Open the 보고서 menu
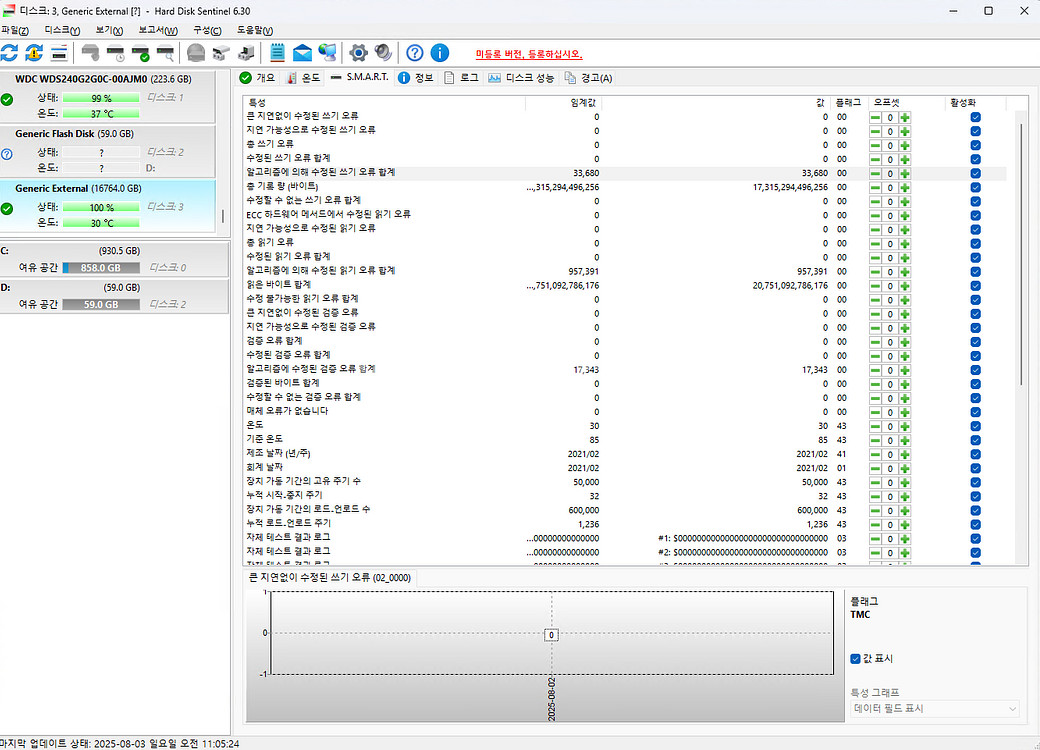This screenshot has width=1040, height=750. [x=158, y=31]
